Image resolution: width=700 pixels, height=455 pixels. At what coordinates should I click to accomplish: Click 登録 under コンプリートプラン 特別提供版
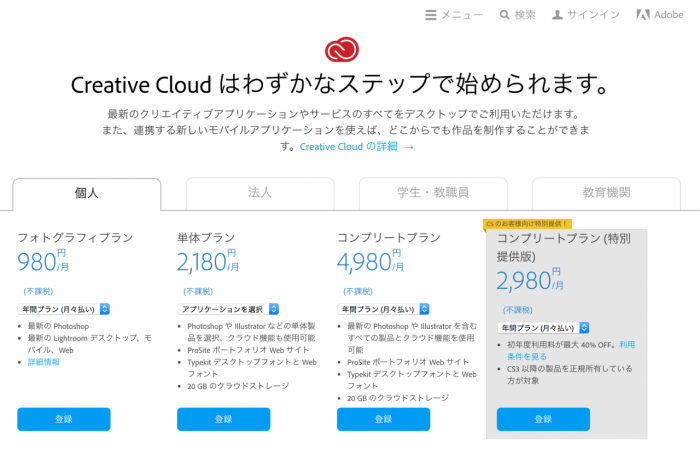[543, 419]
